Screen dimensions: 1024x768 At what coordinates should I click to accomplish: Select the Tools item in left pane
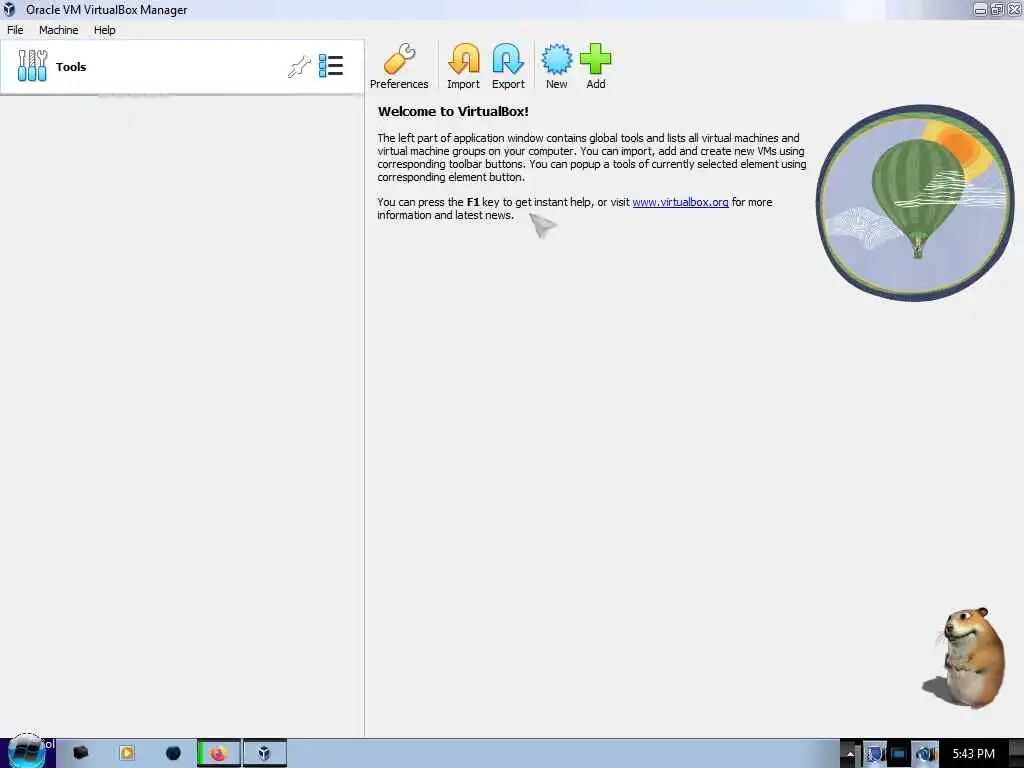pyautogui.click(x=182, y=67)
